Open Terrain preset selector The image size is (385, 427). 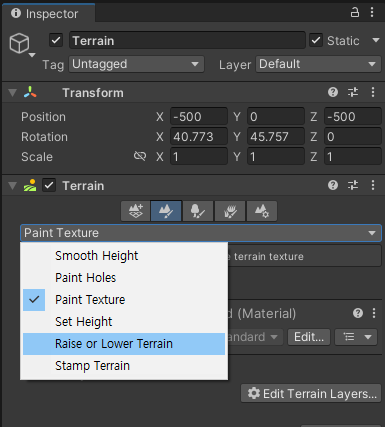click(x=353, y=185)
